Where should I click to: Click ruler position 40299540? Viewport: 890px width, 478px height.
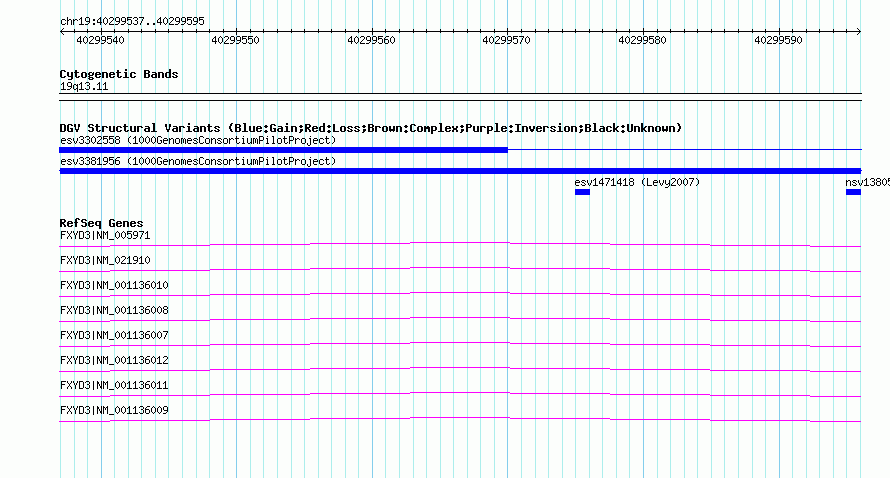tap(100, 40)
